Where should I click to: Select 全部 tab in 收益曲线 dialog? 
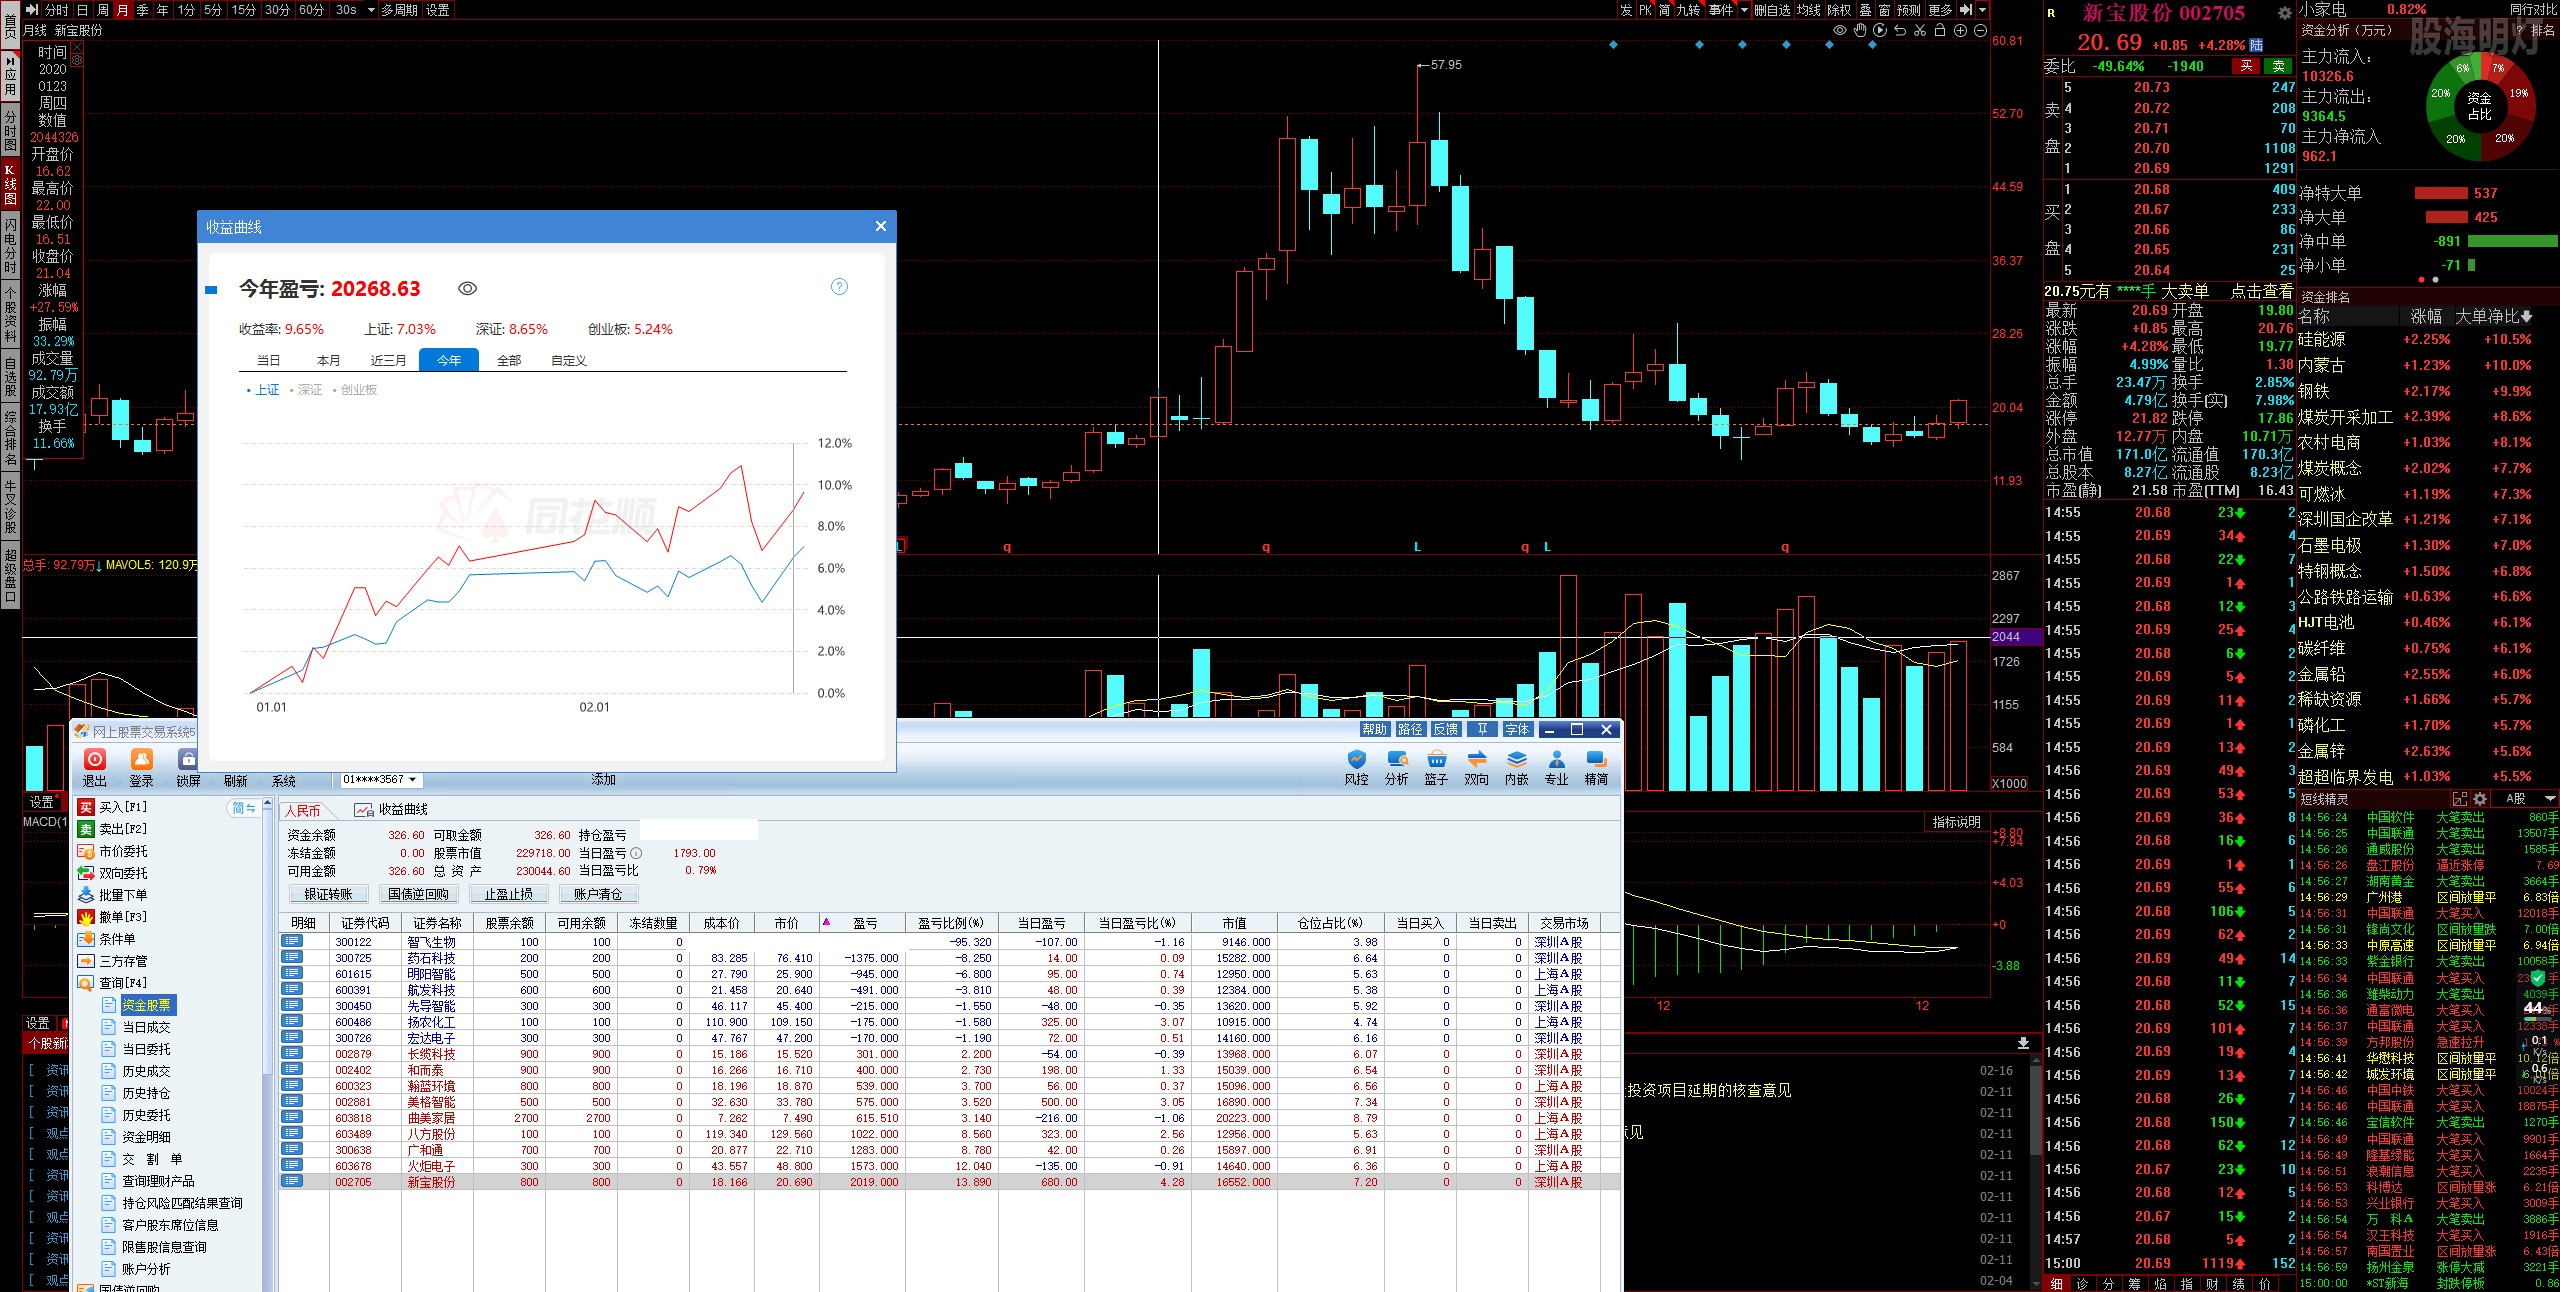[509, 361]
